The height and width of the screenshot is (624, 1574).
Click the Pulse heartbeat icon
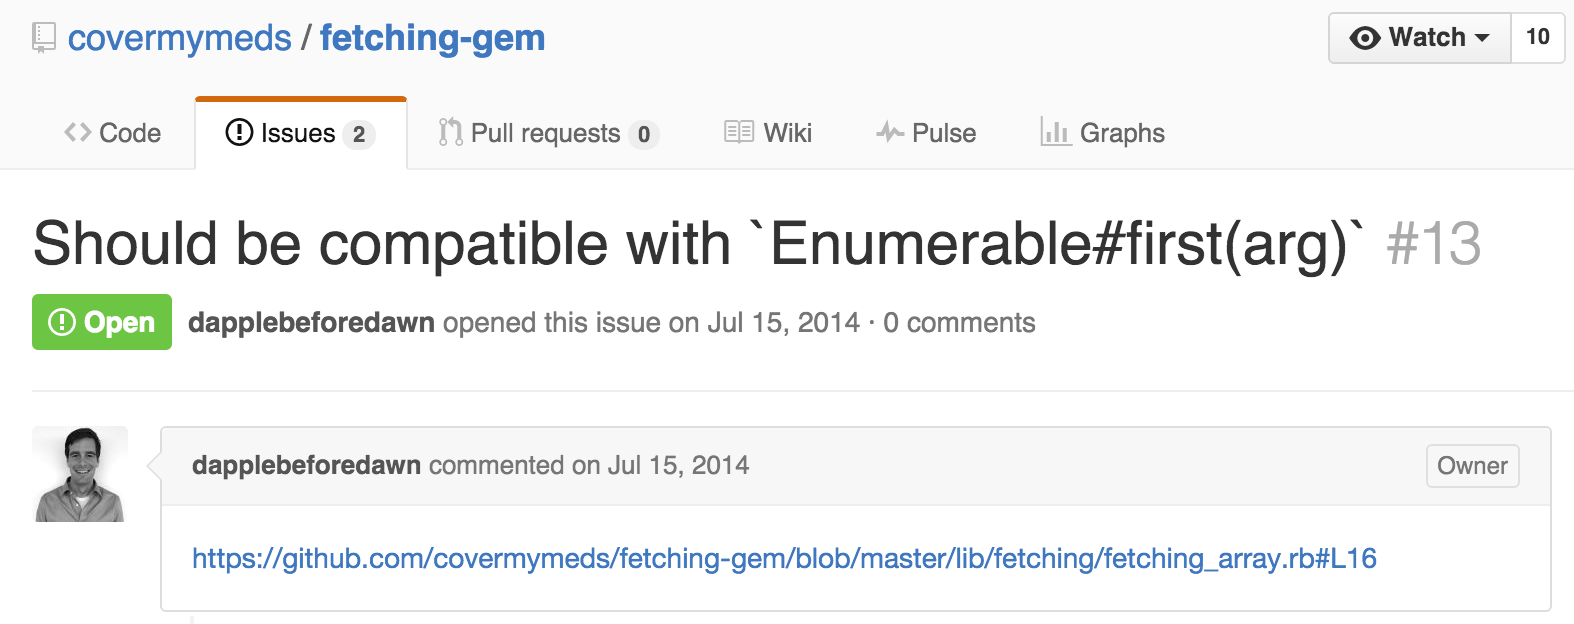pos(890,132)
